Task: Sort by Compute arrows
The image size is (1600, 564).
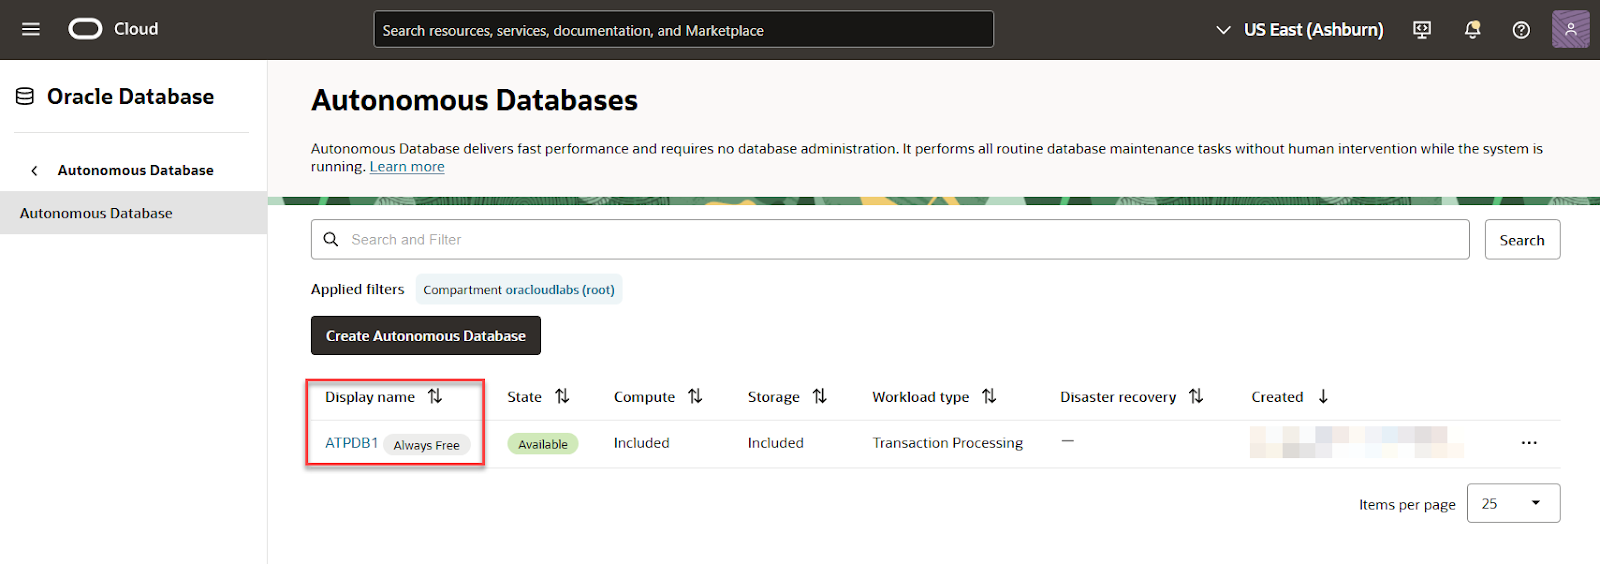Action: pyautogui.click(x=695, y=397)
